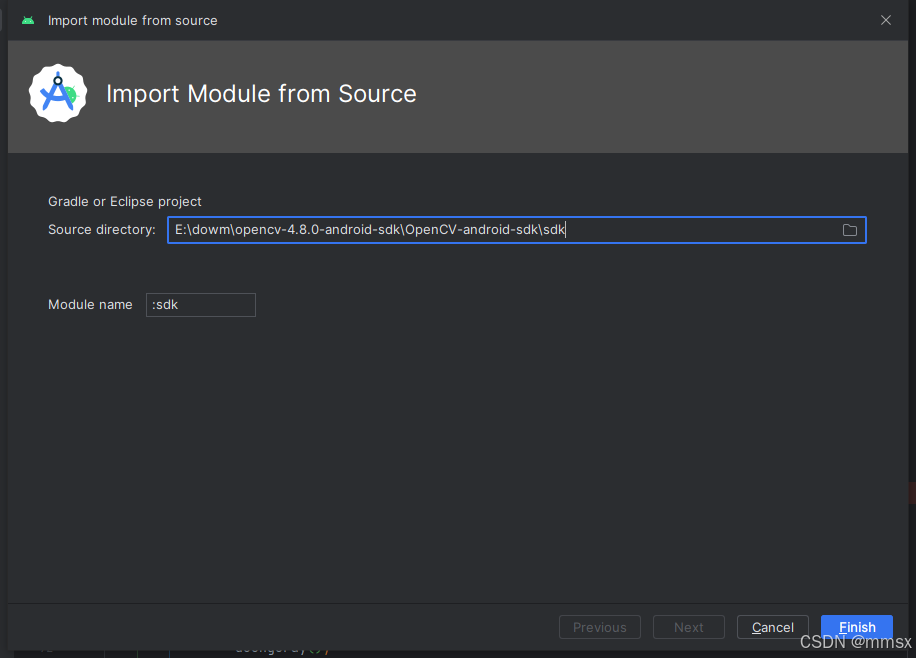
Task: Click the disabled Previous button
Action: point(599,627)
